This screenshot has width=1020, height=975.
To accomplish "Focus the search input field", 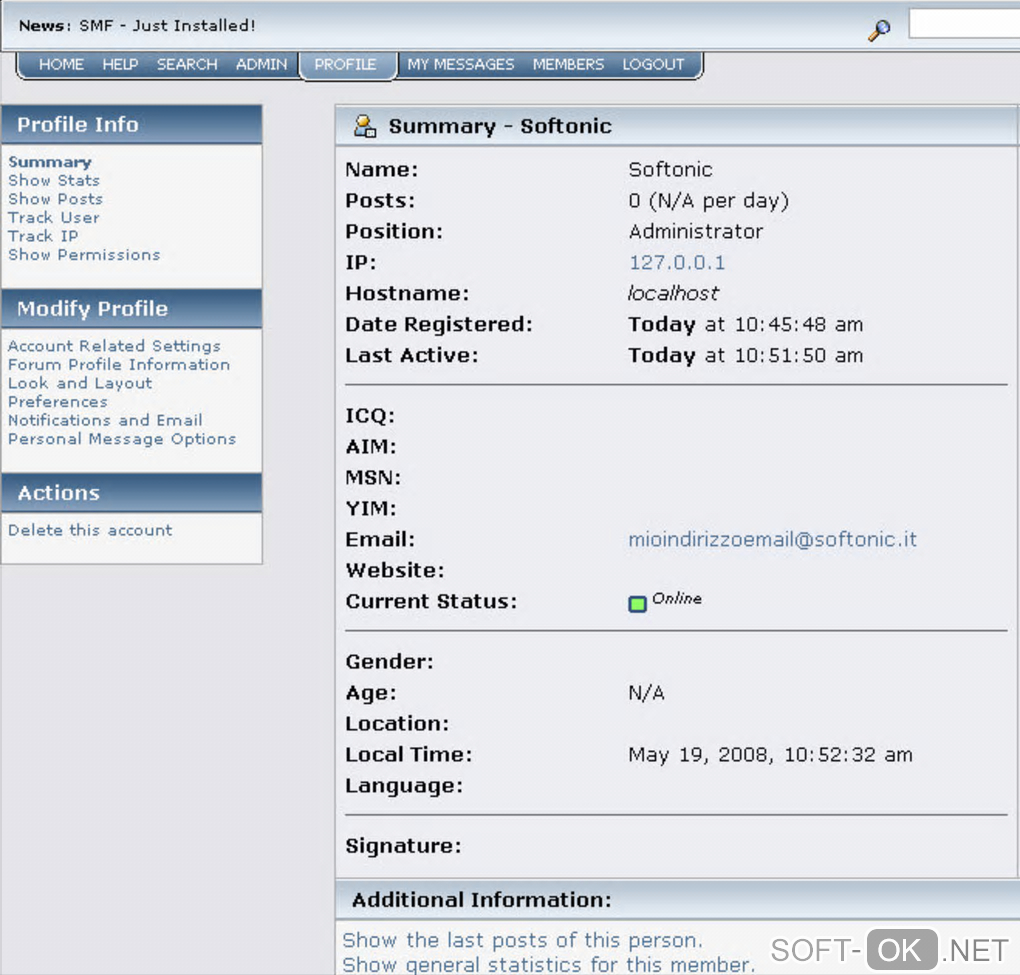I will (x=963, y=23).
